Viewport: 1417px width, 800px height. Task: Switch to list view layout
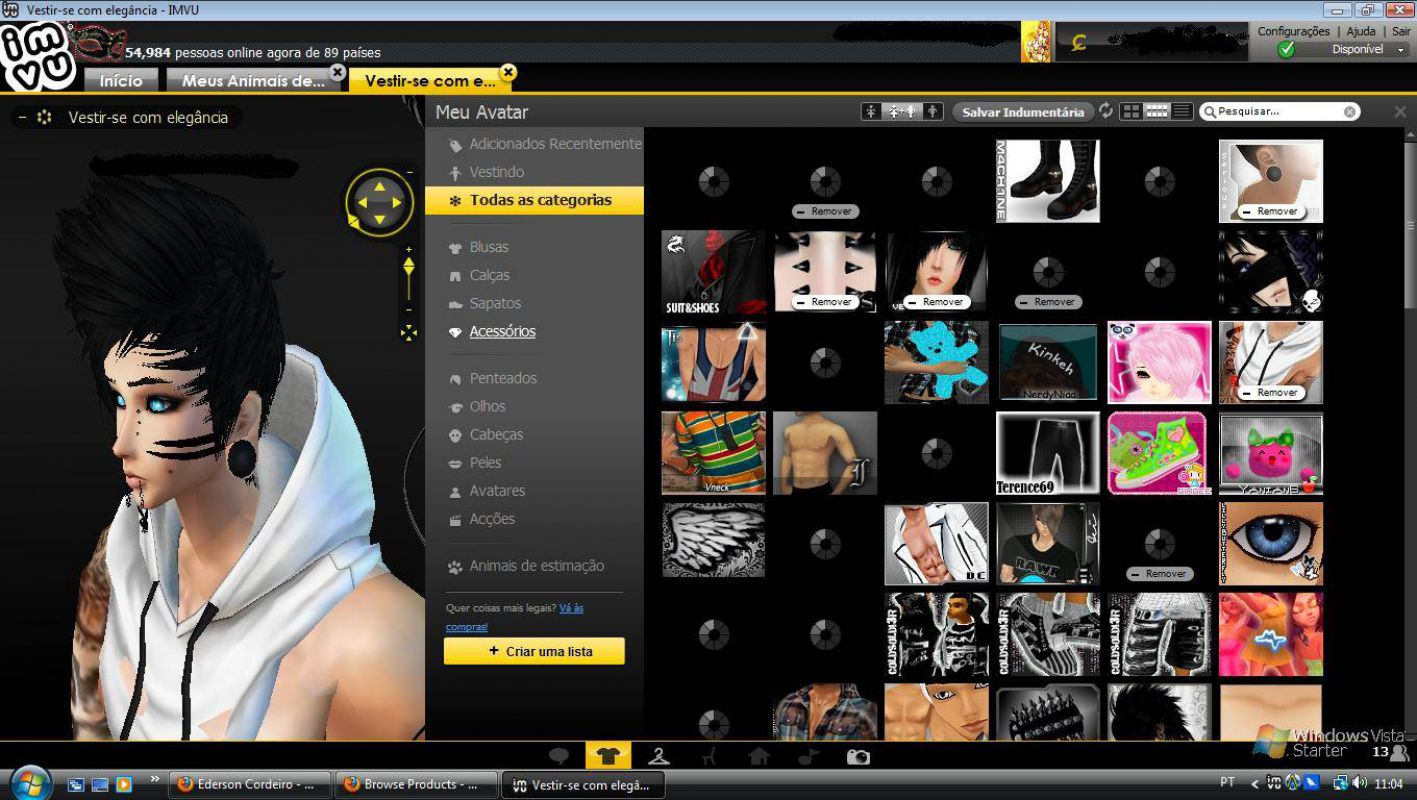(x=1181, y=111)
